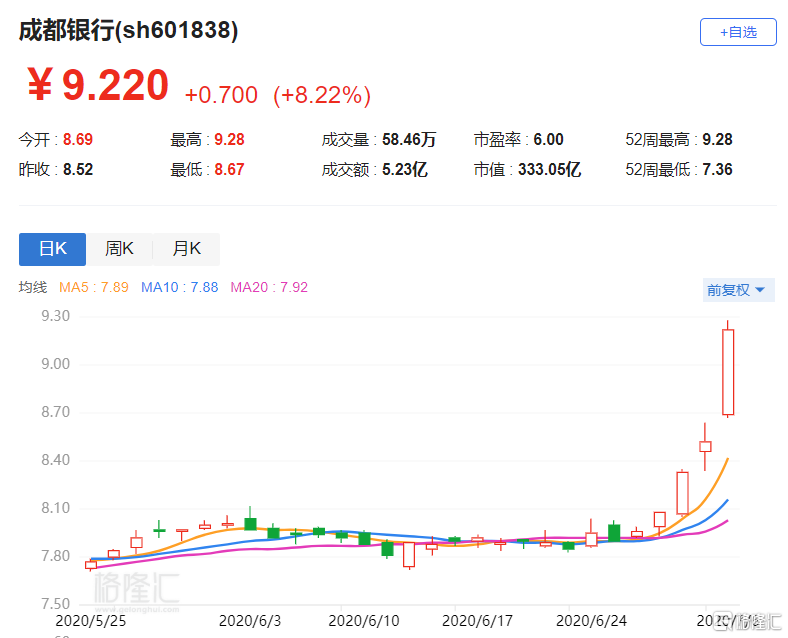Click the y-axis label 7.80
Image resolution: width=788 pixels, height=638 pixels.
point(55,556)
